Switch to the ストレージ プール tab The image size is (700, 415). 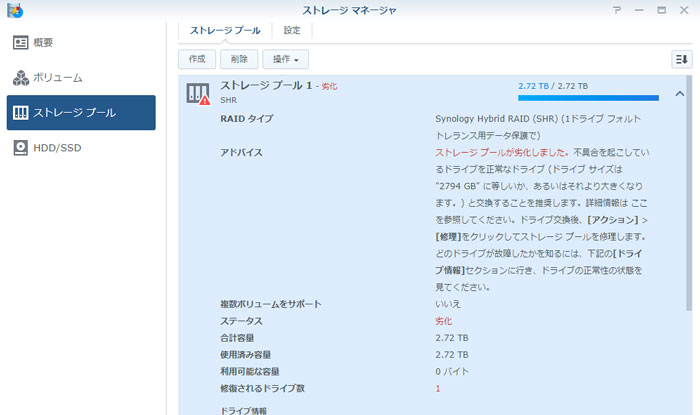(x=225, y=30)
